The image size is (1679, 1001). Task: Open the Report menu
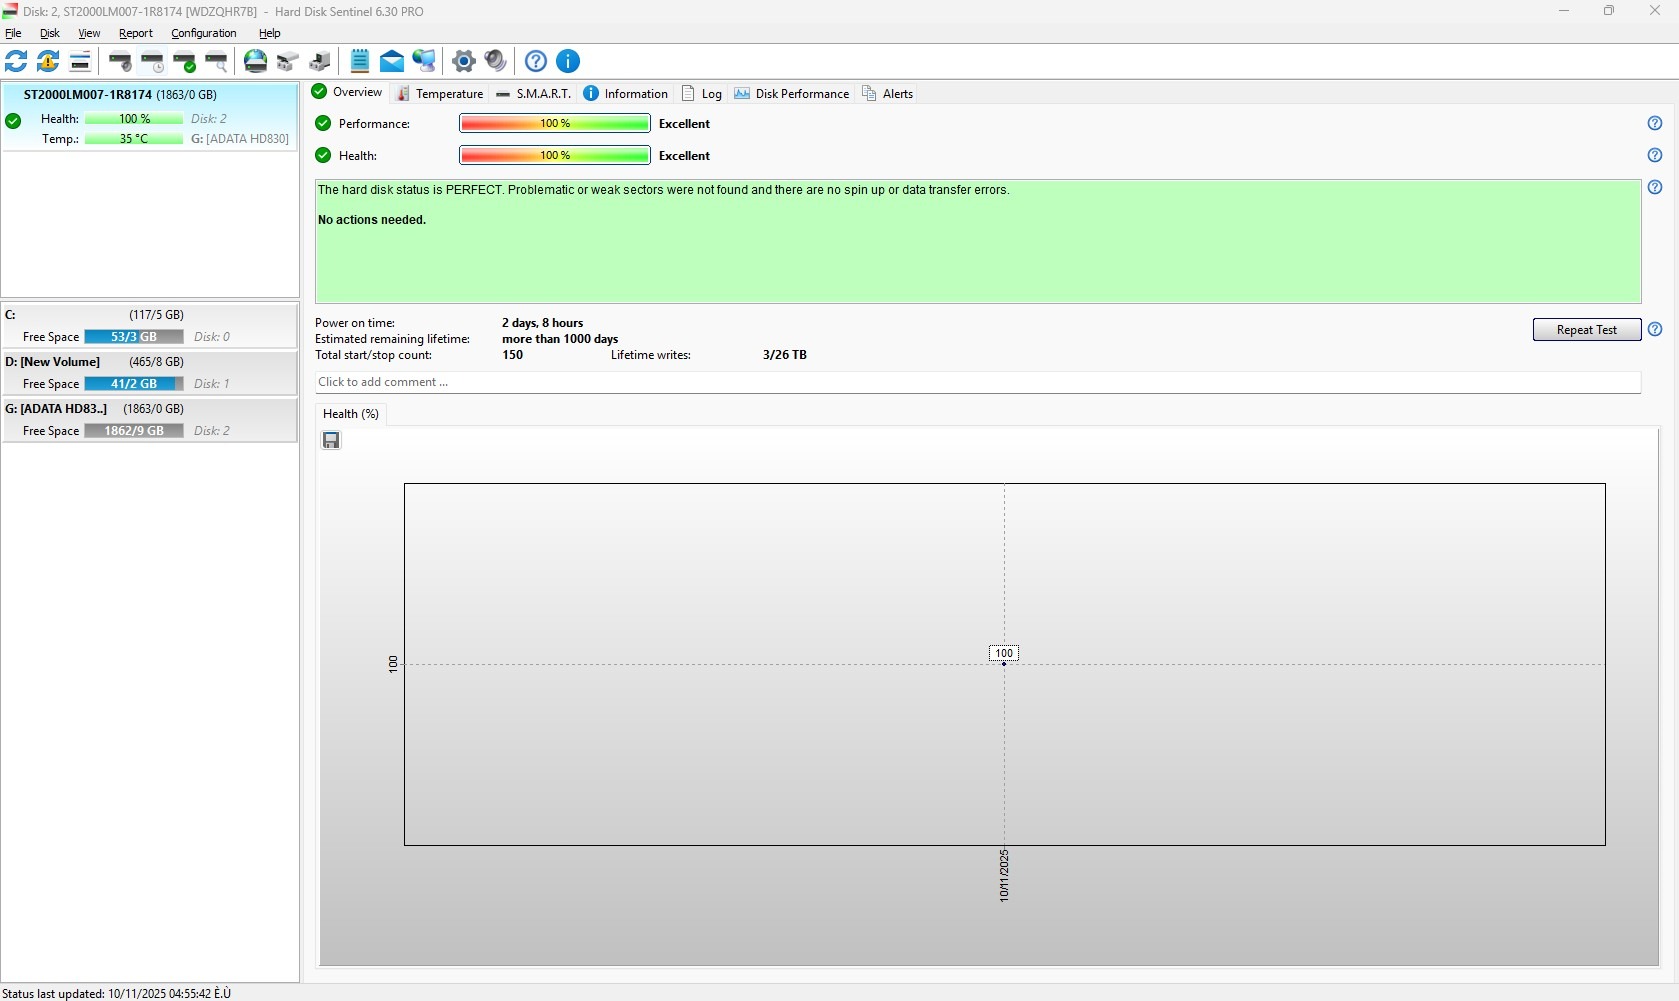(x=136, y=33)
